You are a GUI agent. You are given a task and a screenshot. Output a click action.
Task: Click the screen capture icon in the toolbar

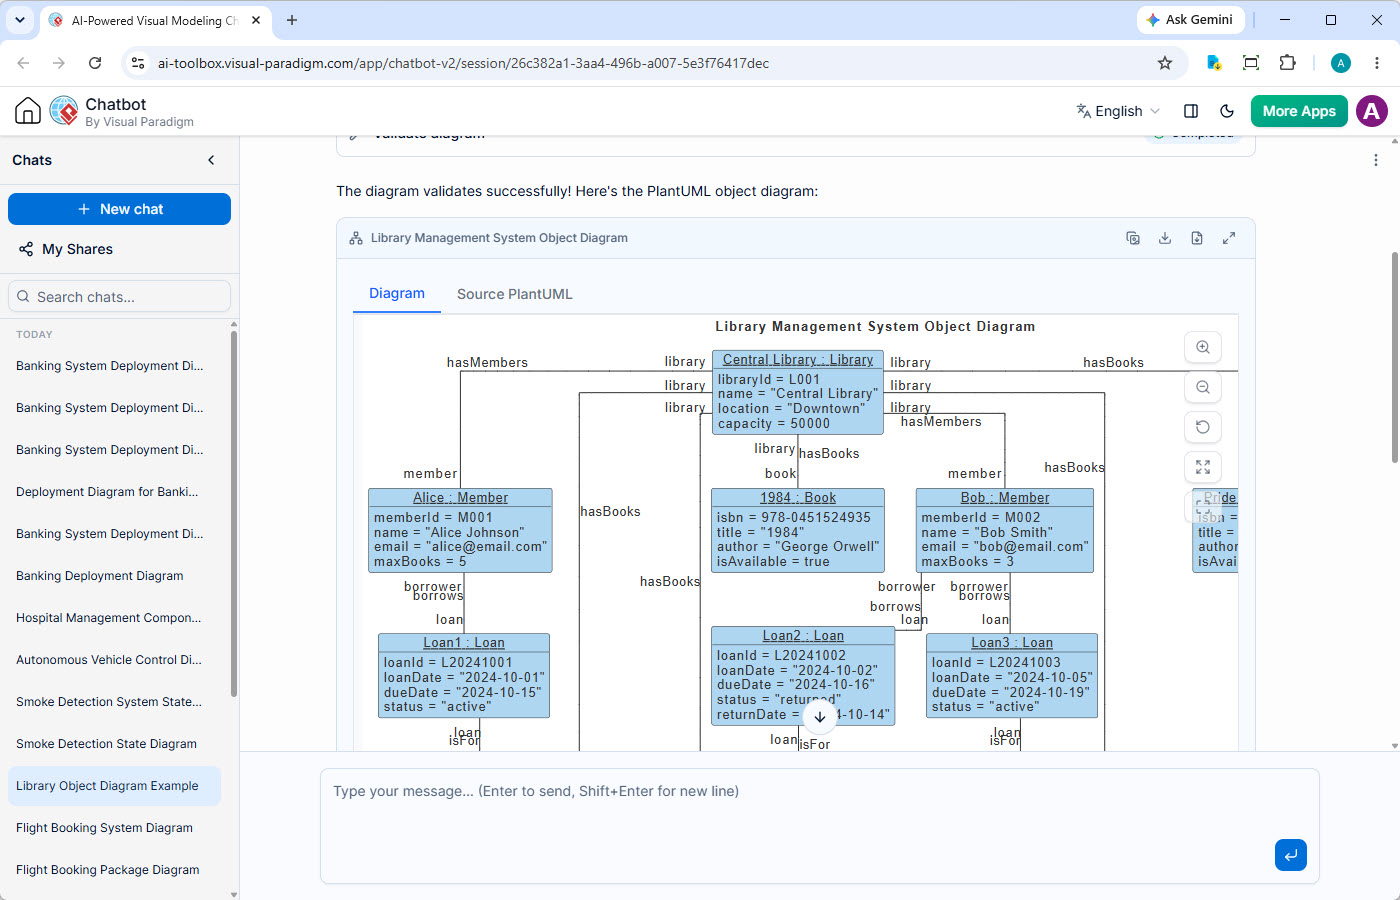(1251, 63)
